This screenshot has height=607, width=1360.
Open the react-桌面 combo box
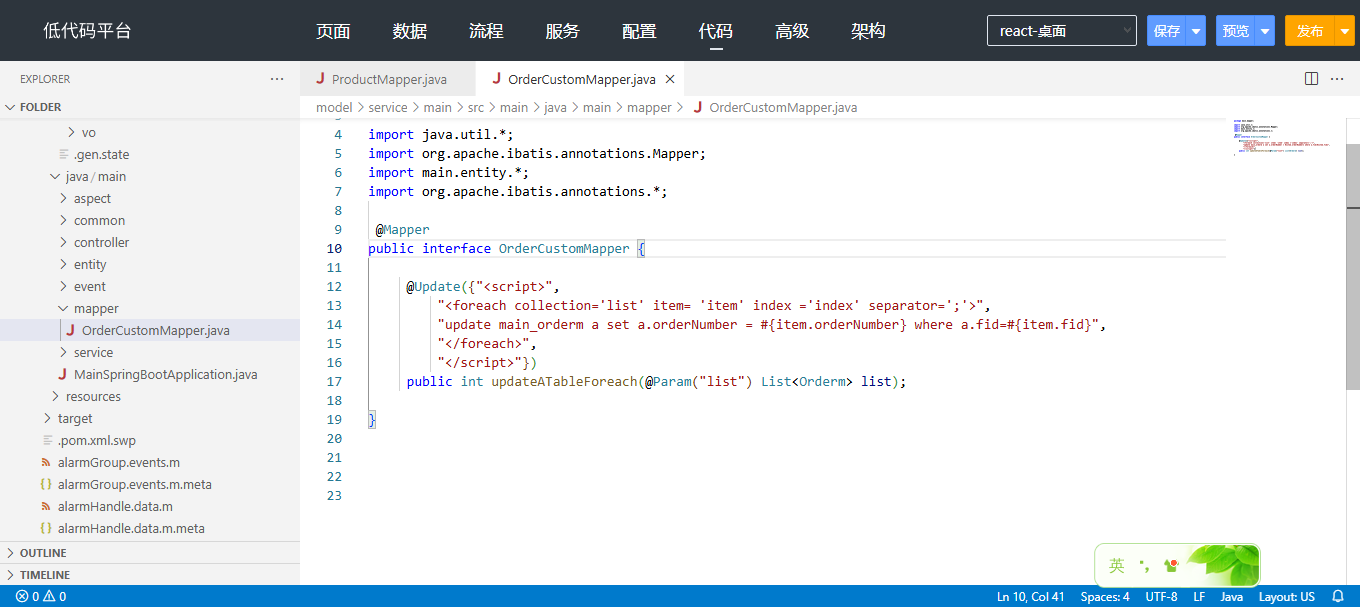point(1062,31)
